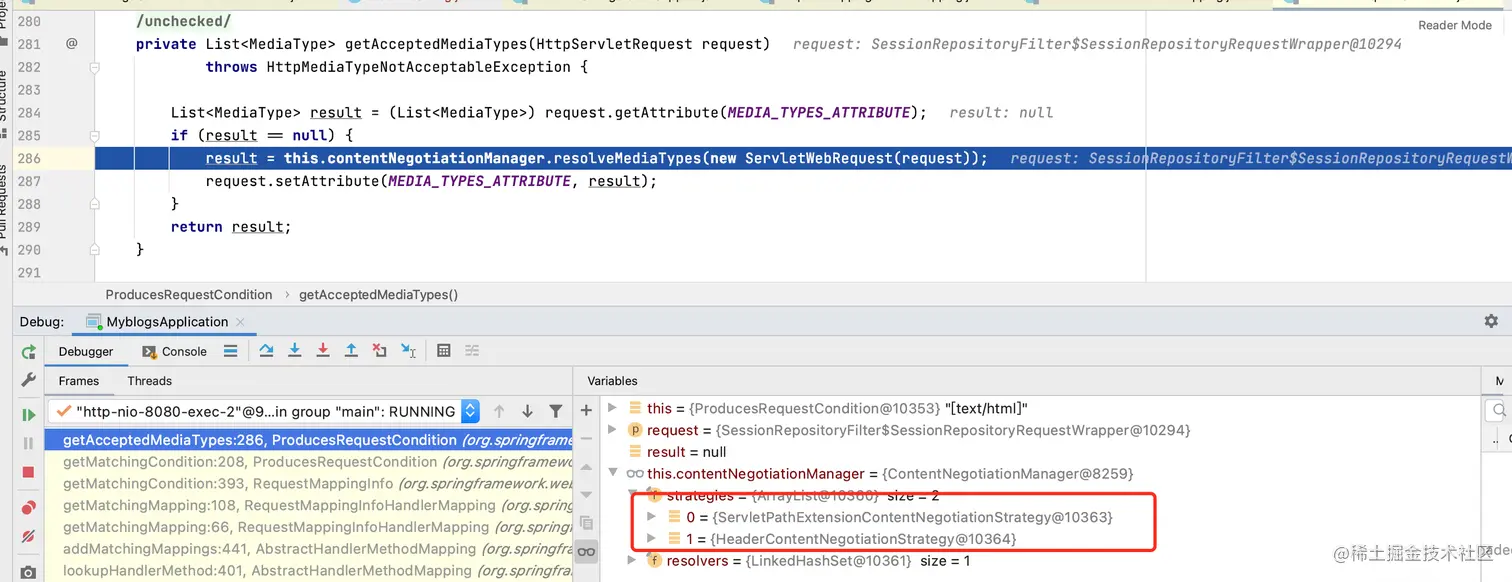
Task: View breakpoints red circles icon
Action: point(29,508)
